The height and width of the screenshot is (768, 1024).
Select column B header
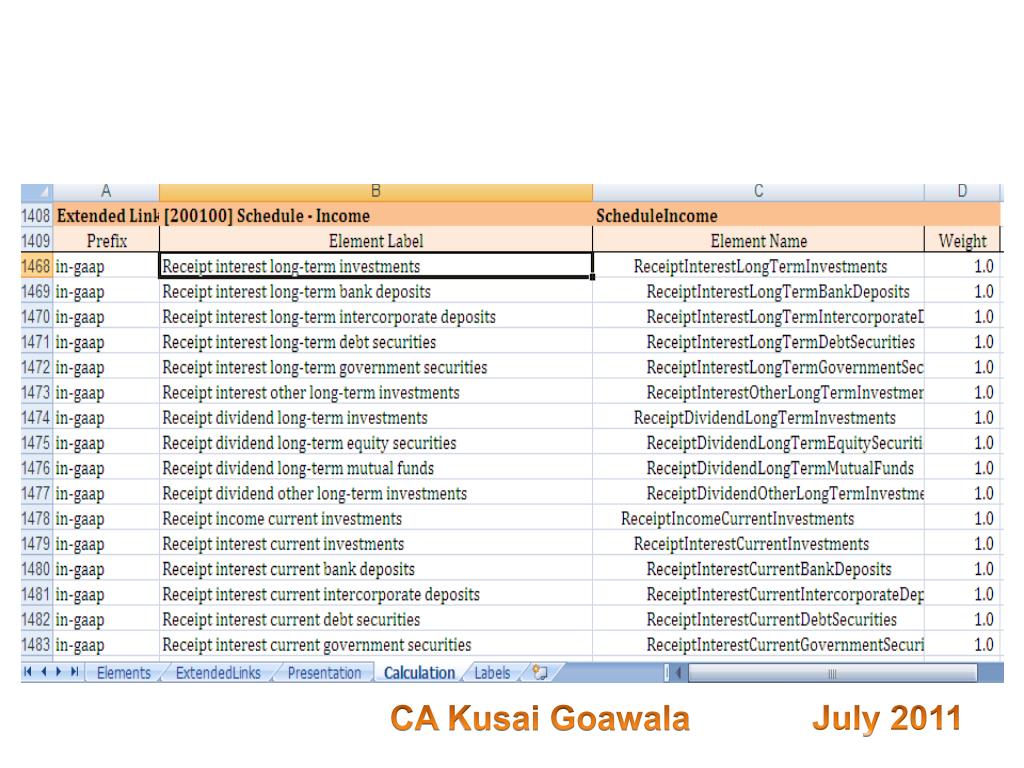[376, 192]
